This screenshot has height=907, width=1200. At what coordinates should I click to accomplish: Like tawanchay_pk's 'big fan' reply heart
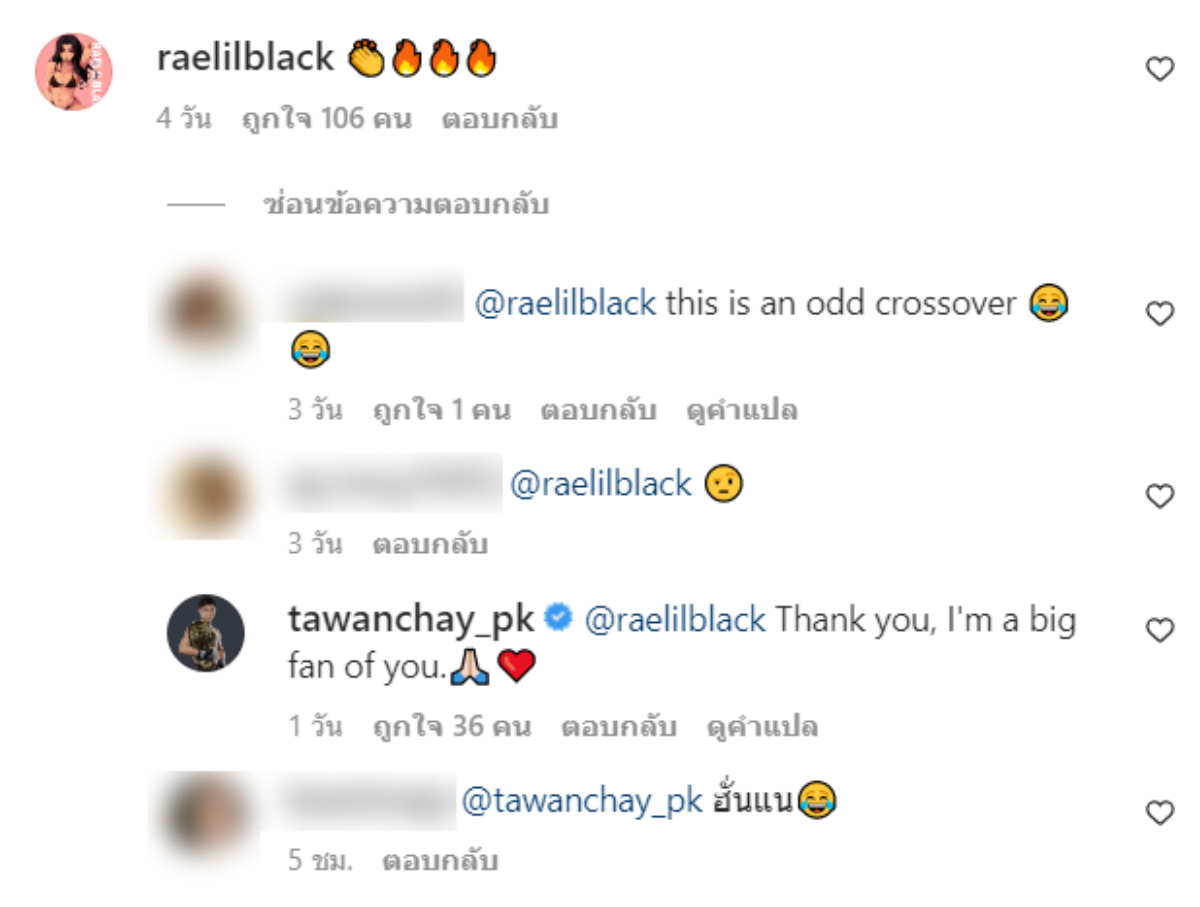[1159, 630]
